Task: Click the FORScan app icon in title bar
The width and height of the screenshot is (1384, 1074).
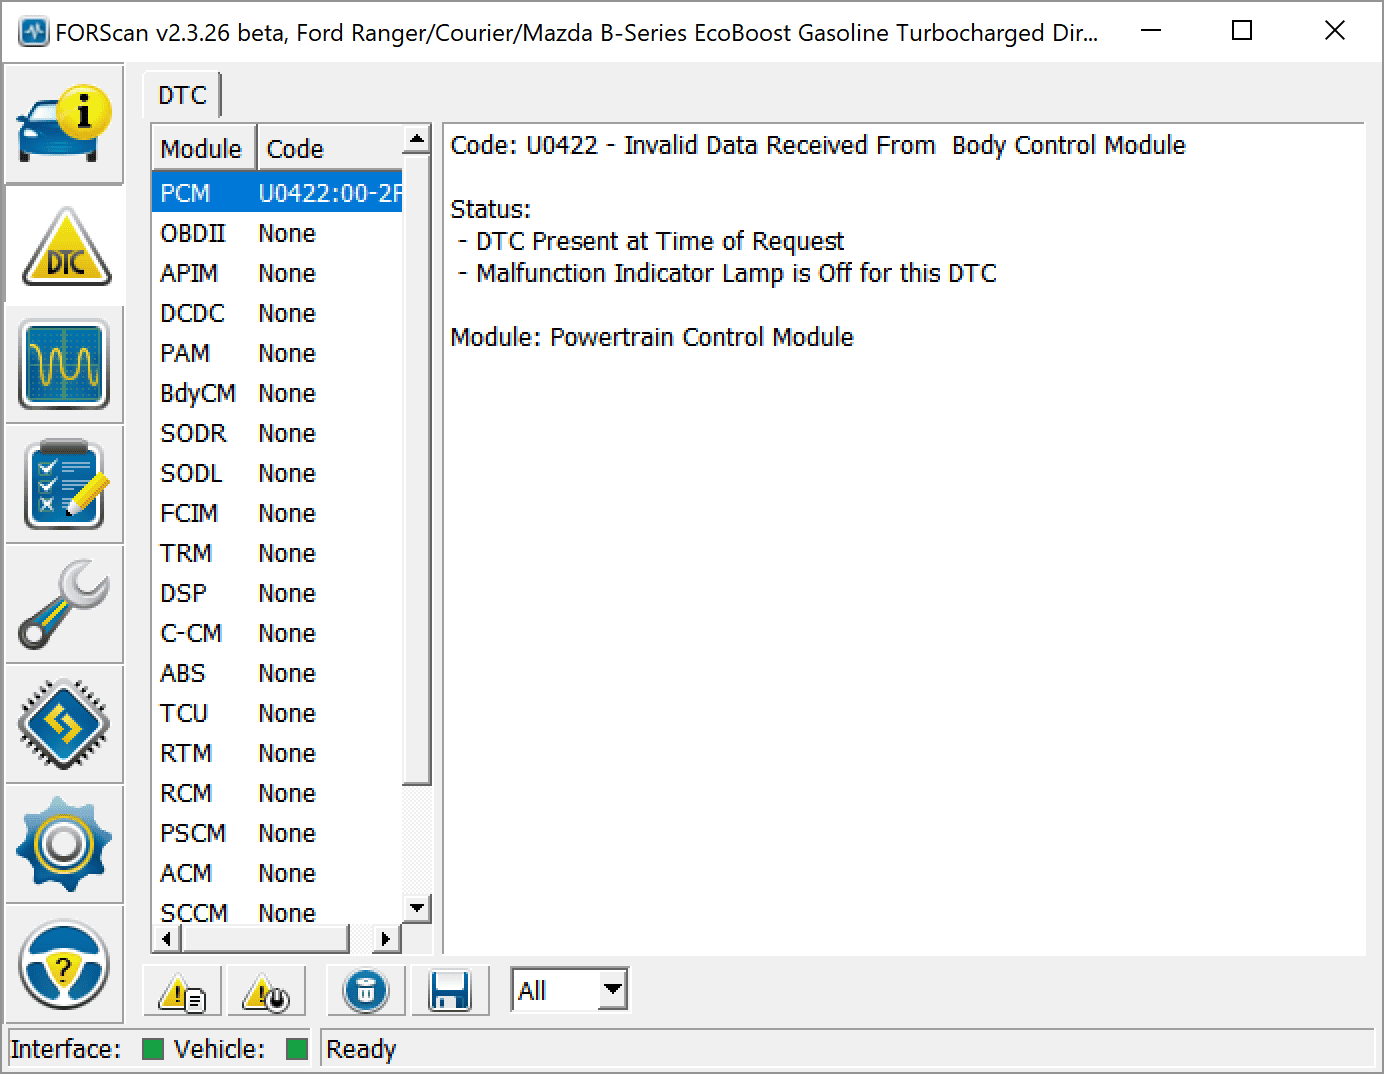Action: pyautogui.click(x=34, y=32)
